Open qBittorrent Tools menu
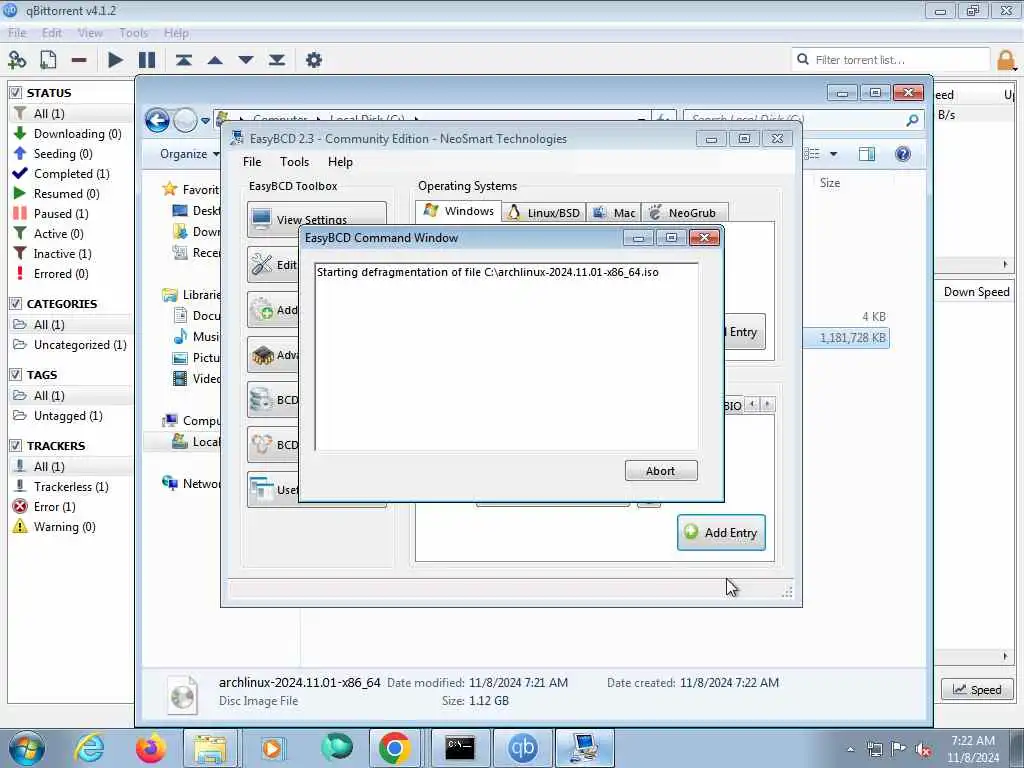1024x768 pixels. tap(133, 33)
